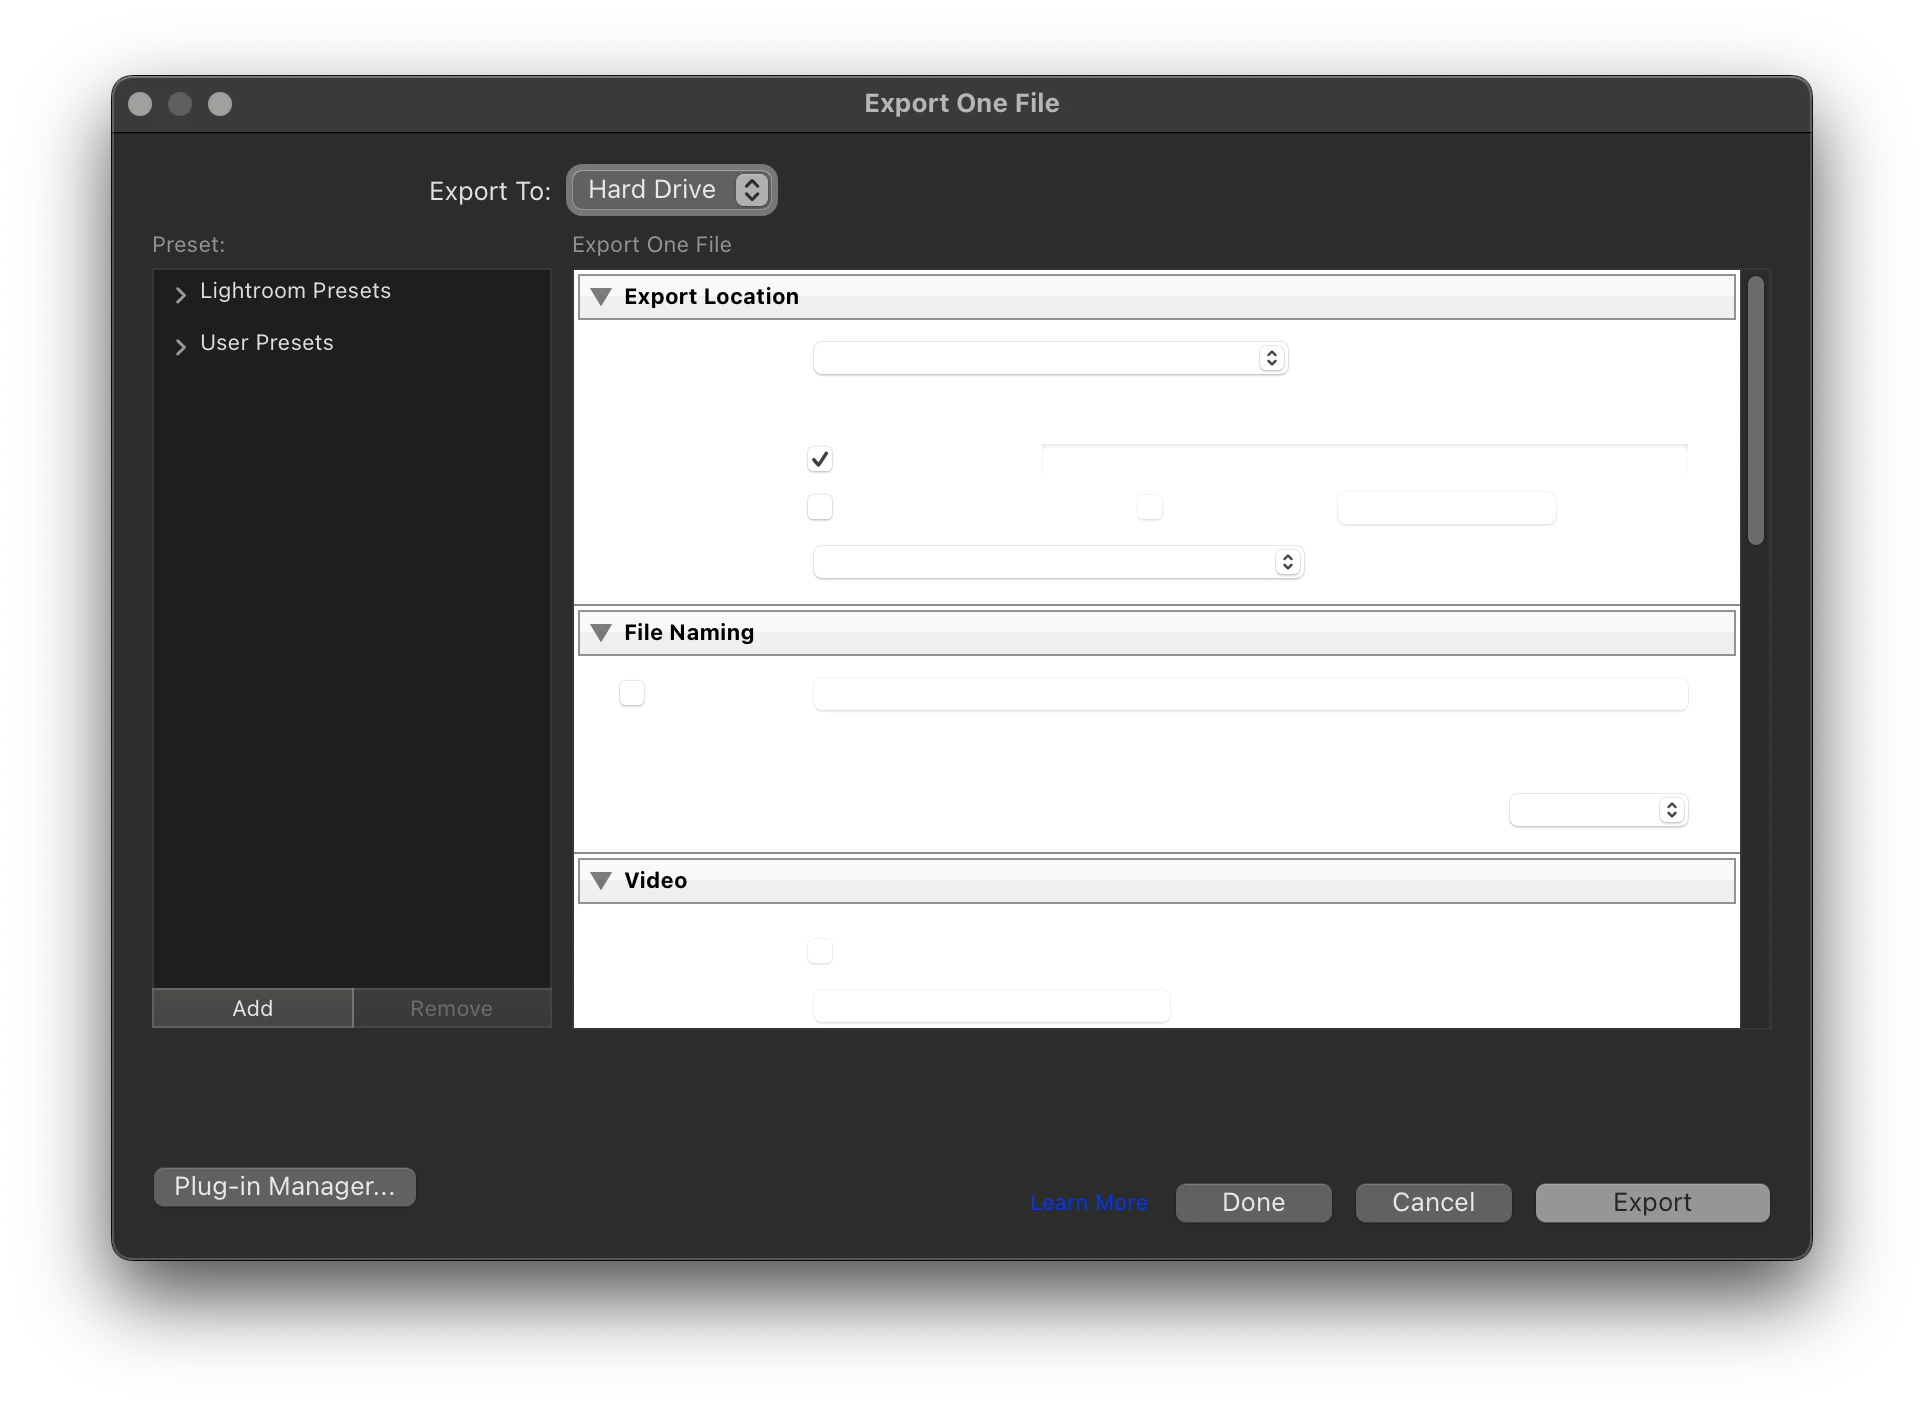Screen dimensions: 1924x1408
Task: Select Lightroom Presets in preset list
Action: click(295, 291)
